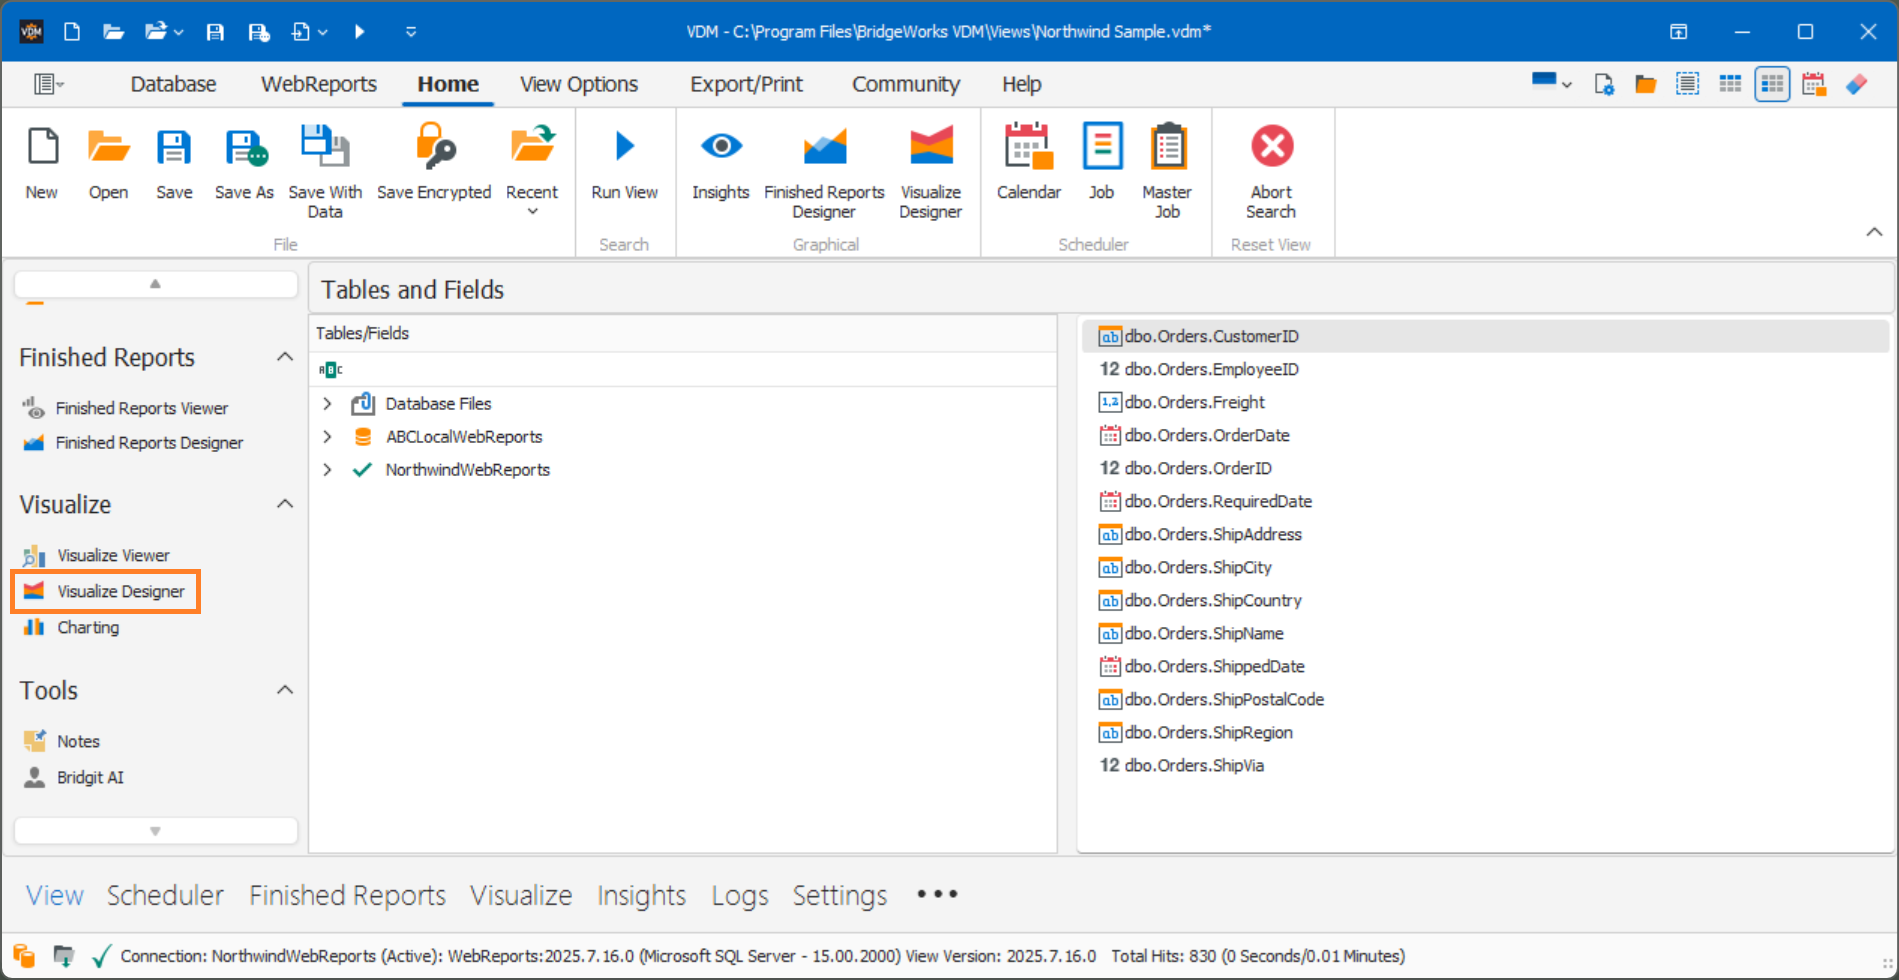The width and height of the screenshot is (1899, 980).
Task: Click the blue theme color selector dropdown
Action: tap(1550, 84)
